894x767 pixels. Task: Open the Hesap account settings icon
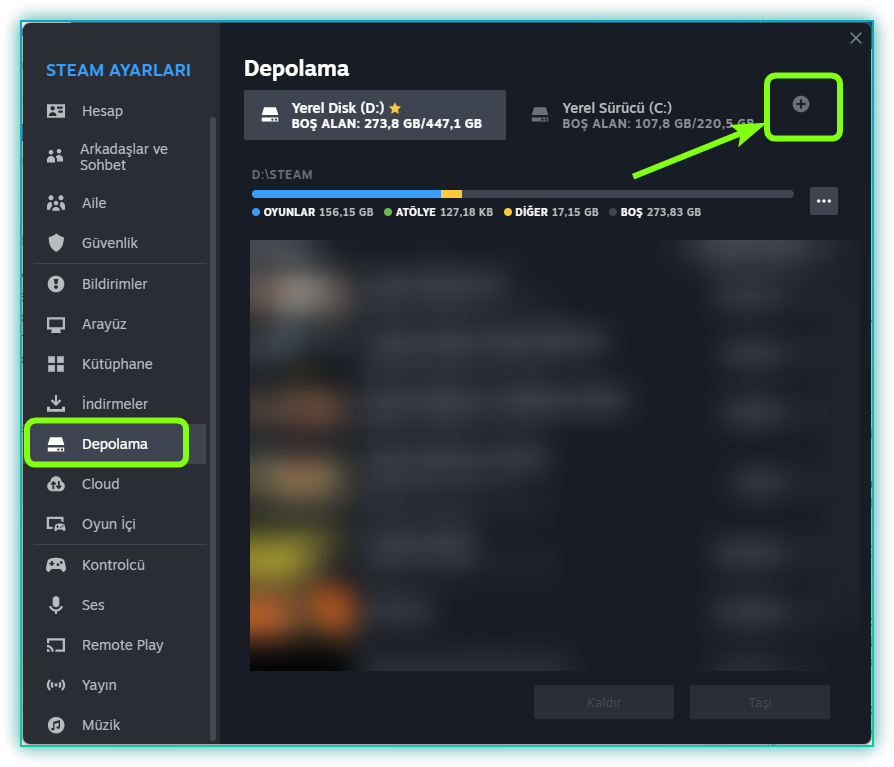pyautogui.click(x=56, y=111)
